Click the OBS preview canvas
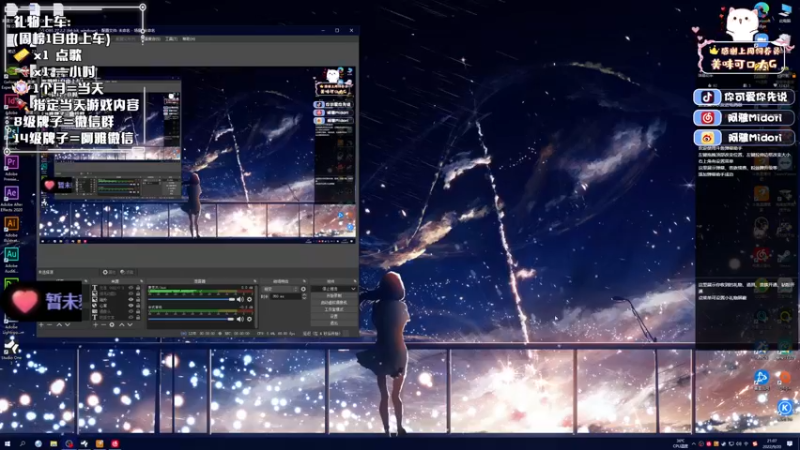This screenshot has height=450, width=800. coord(197,155)
